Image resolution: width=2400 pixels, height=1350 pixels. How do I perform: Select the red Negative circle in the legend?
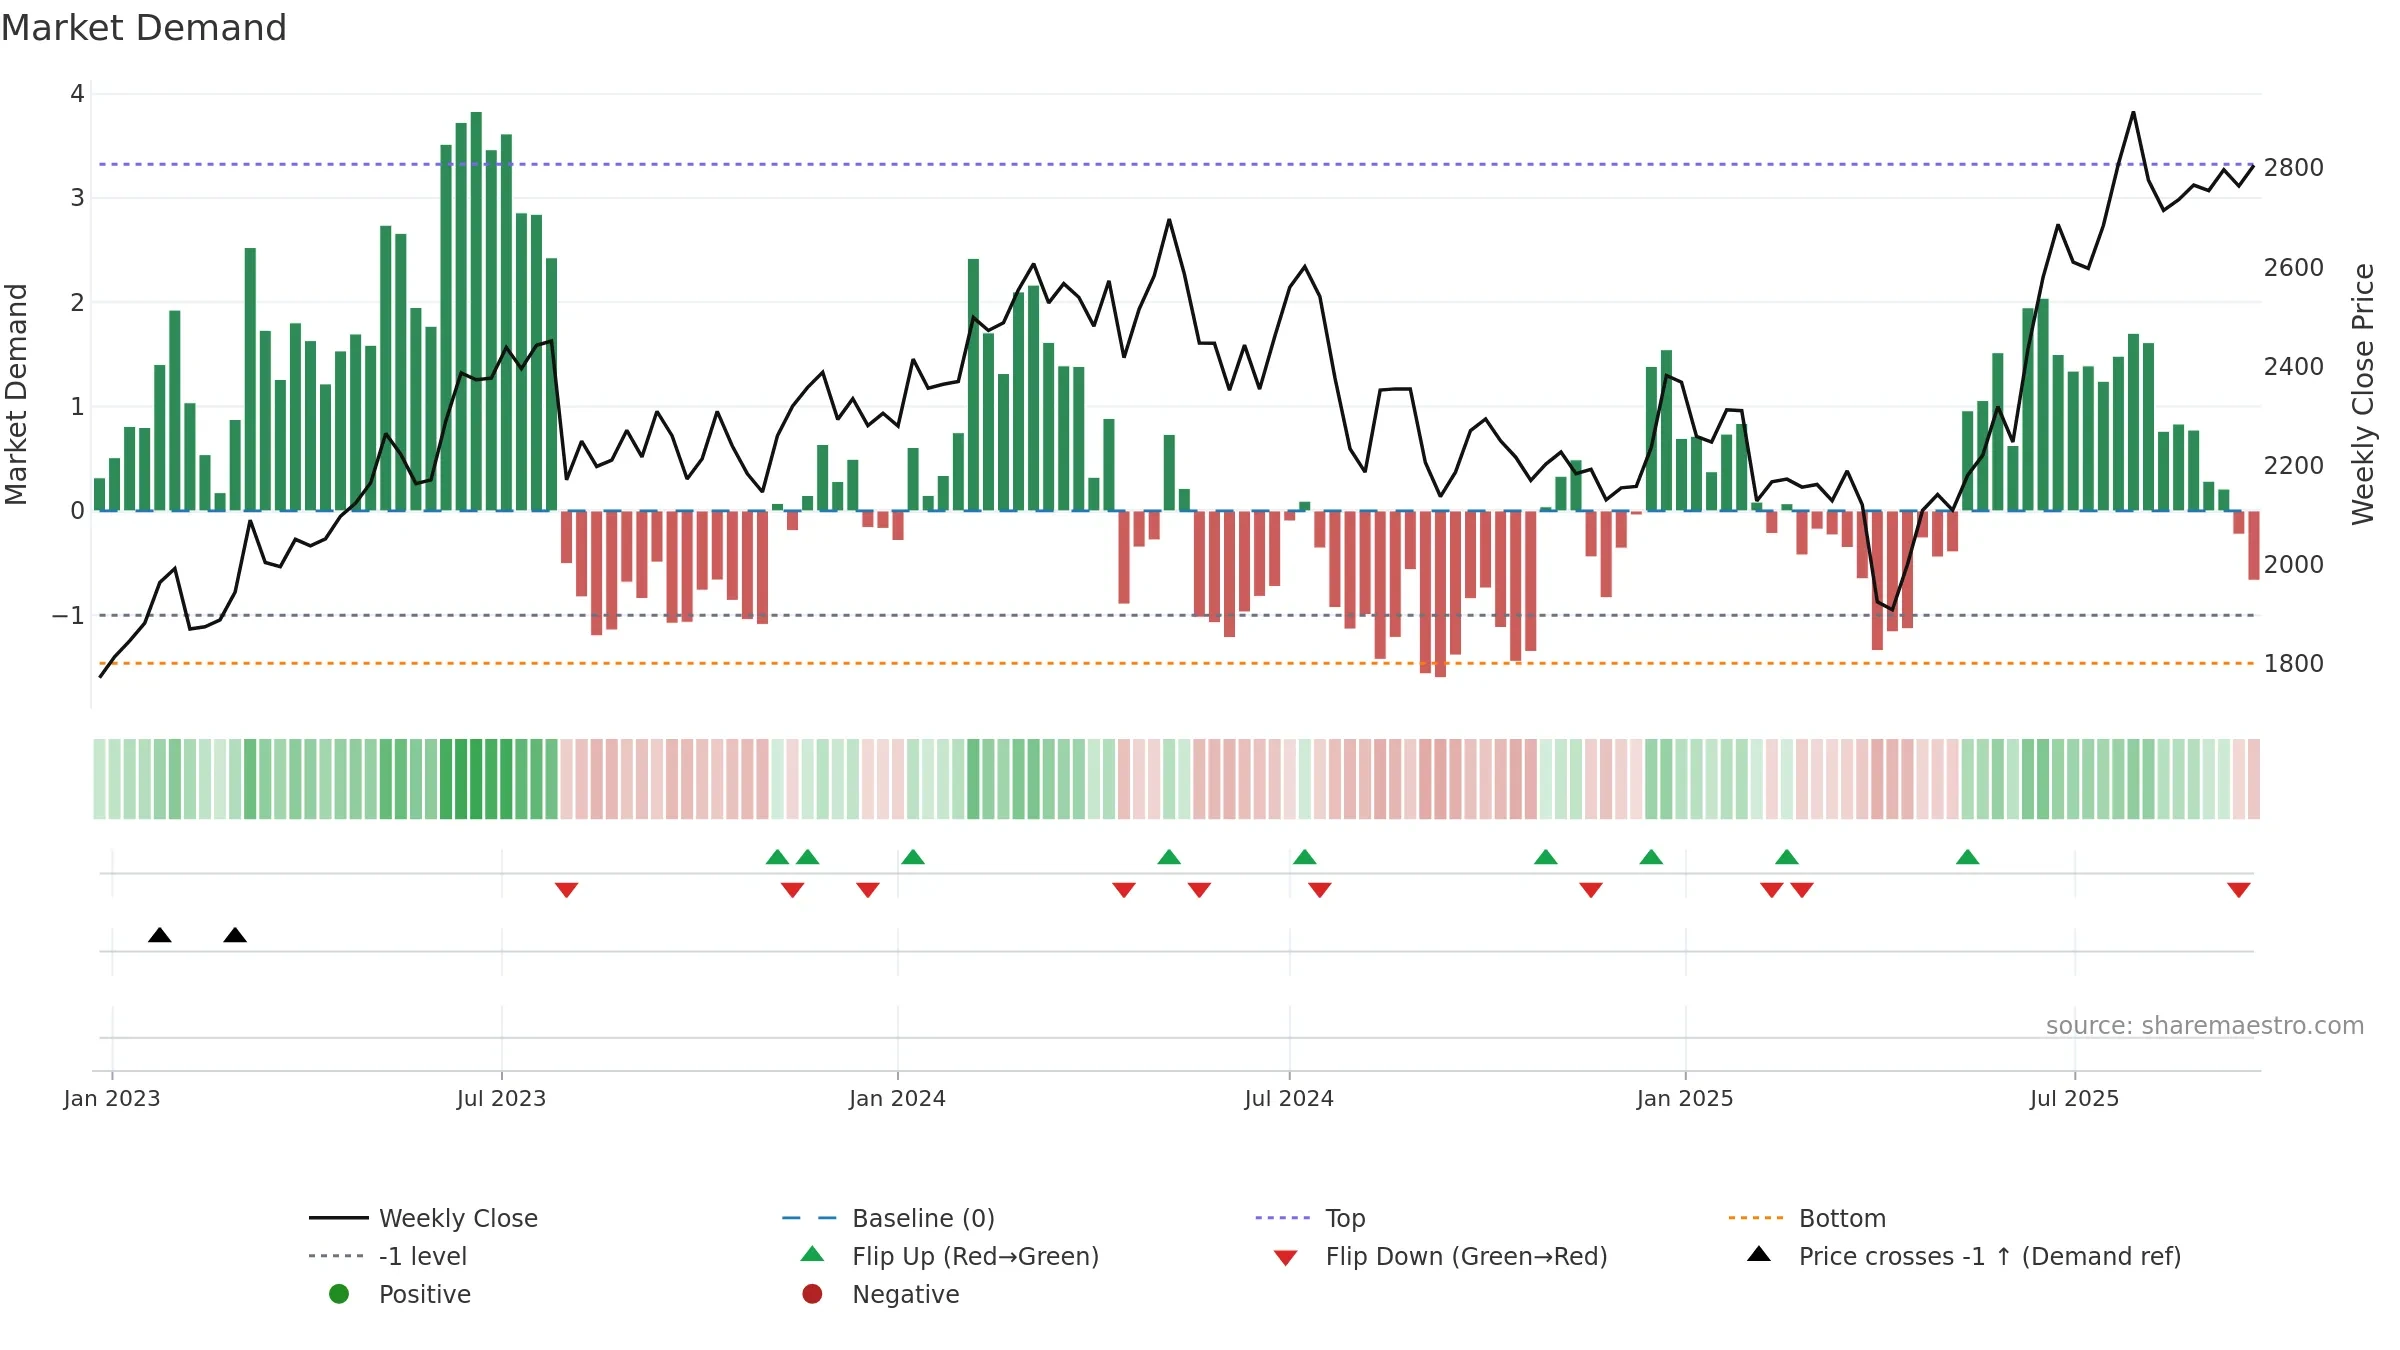(812, 1294)
